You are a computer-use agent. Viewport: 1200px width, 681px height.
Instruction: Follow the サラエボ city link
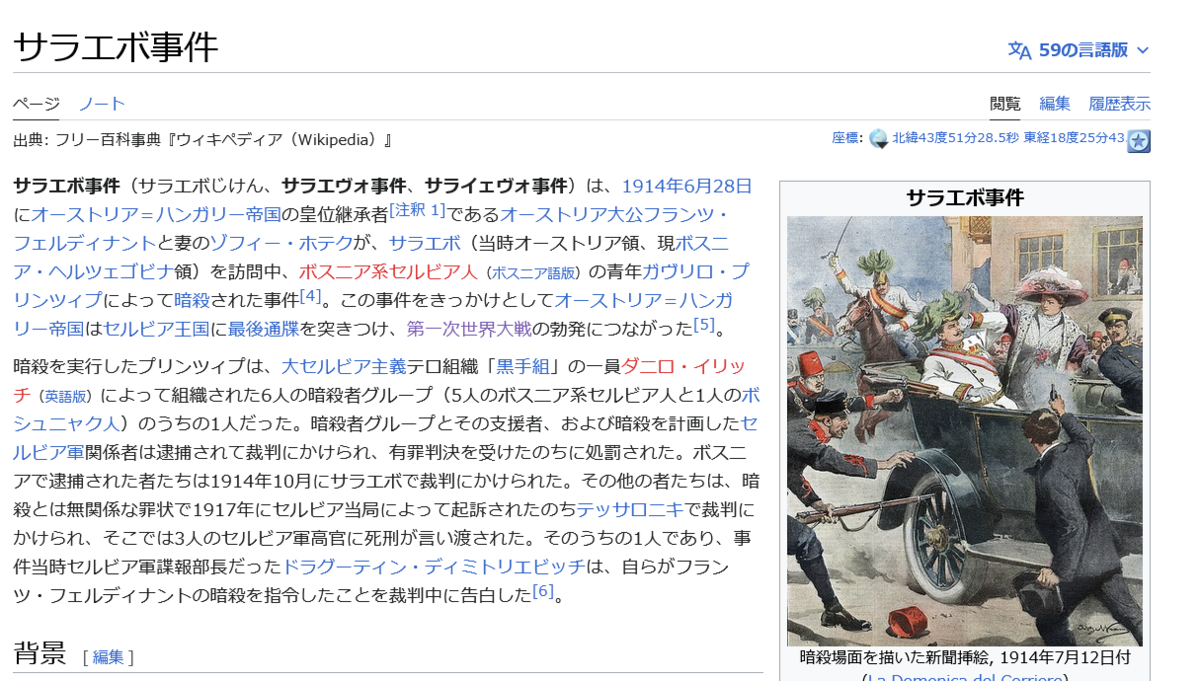click(x=424, y=243)
